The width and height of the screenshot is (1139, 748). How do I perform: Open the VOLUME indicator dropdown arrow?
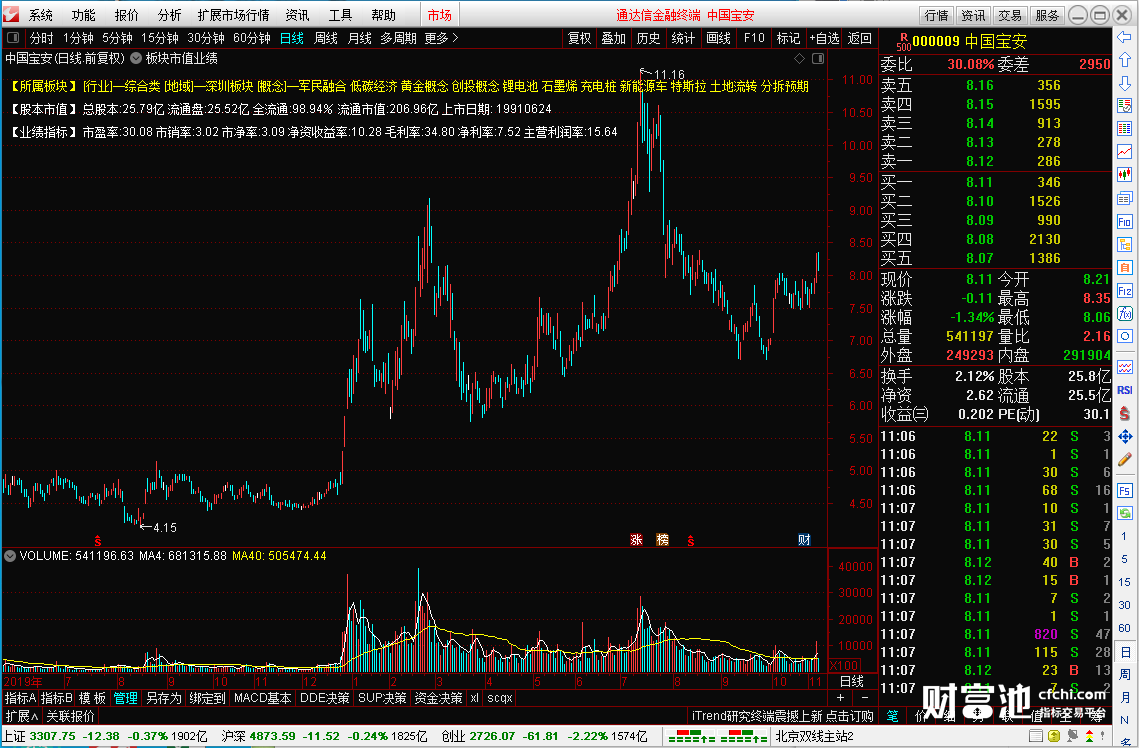(x=10, y=556)
